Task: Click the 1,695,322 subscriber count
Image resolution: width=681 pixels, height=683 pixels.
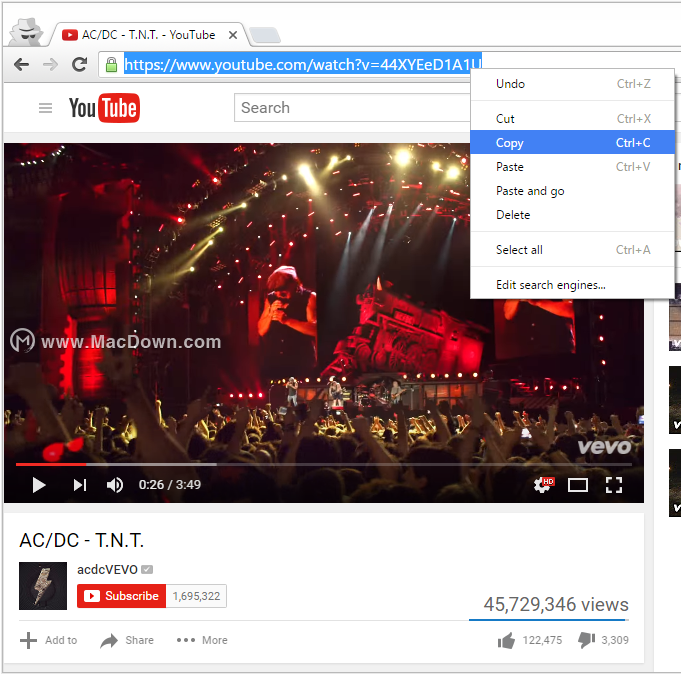Action: pyautogui.click(x=196, y=596)
